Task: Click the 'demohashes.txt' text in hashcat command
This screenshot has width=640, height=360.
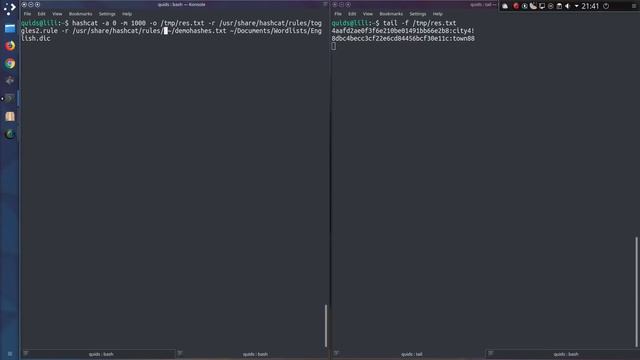Action: (x=200, y=31)
